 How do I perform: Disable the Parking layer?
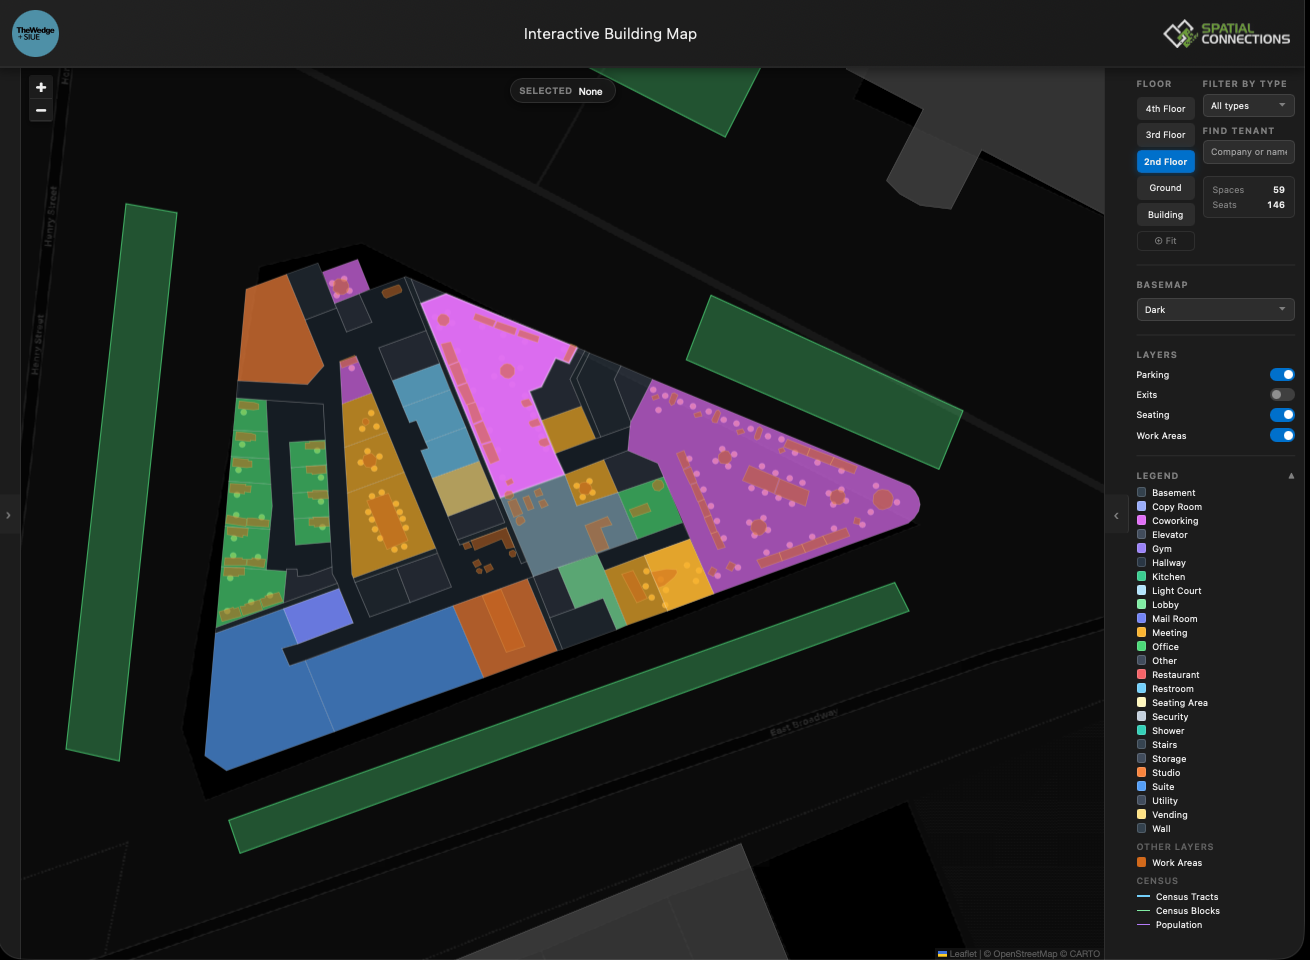pos(1281,374)
